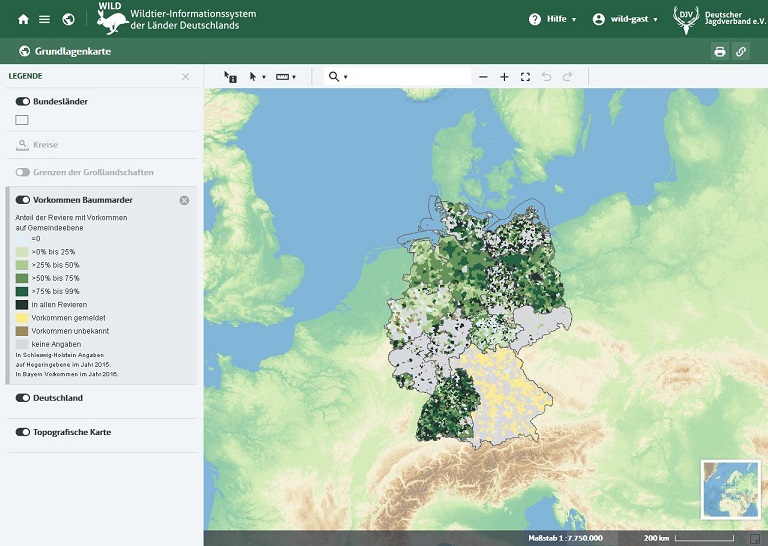Viewport: 768px width, 546px height.
Task: Click the 'Vorkommen gemeldet' yellow swatch
Action: click(x=22, y=318)
